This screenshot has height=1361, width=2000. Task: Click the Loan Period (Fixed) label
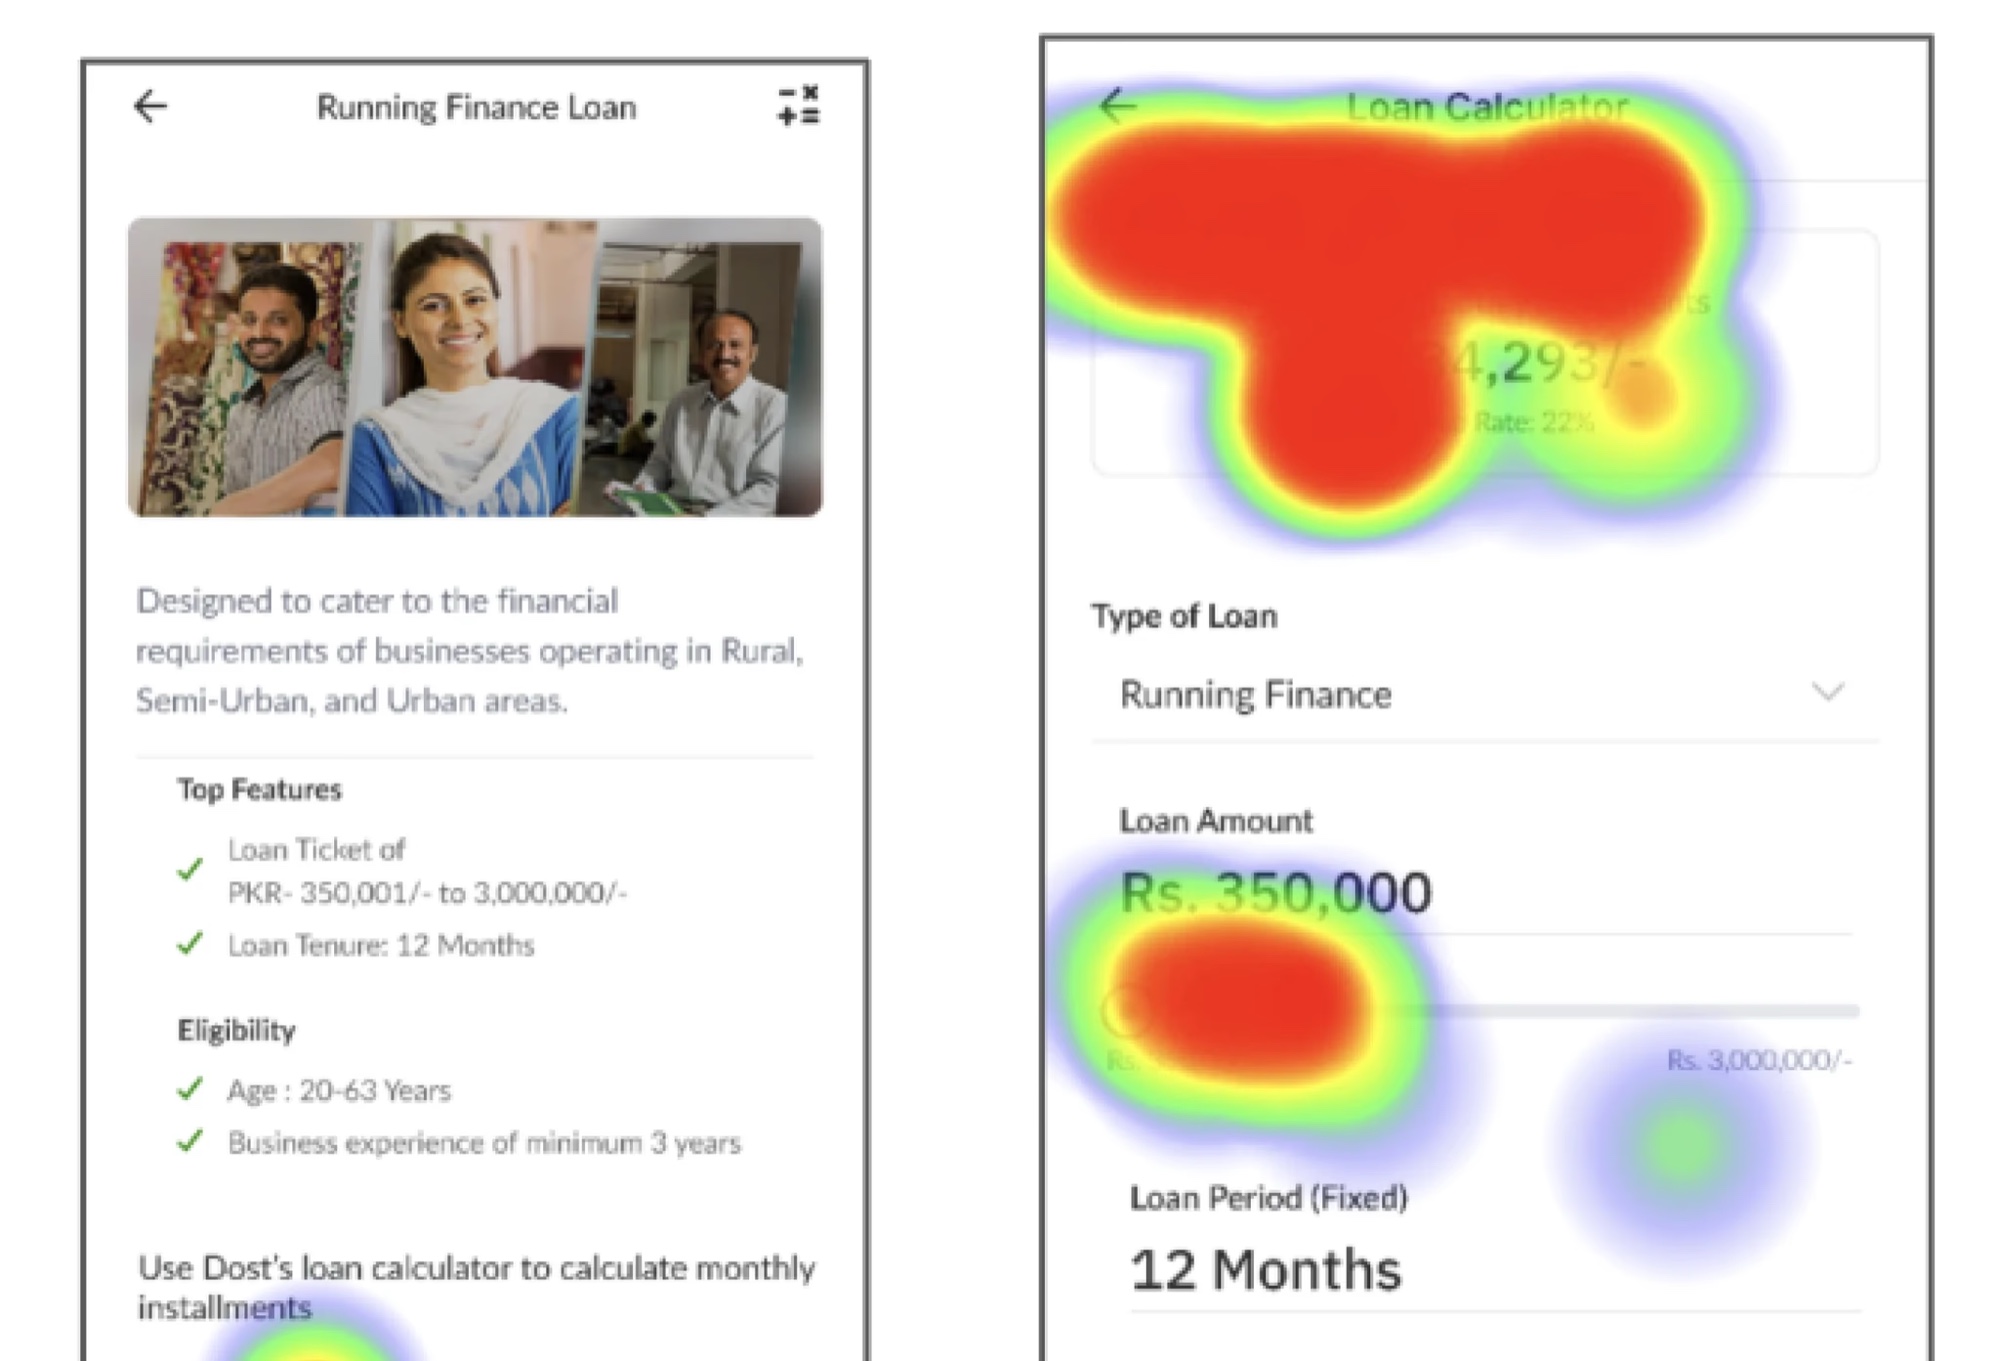point(1268,1198)
